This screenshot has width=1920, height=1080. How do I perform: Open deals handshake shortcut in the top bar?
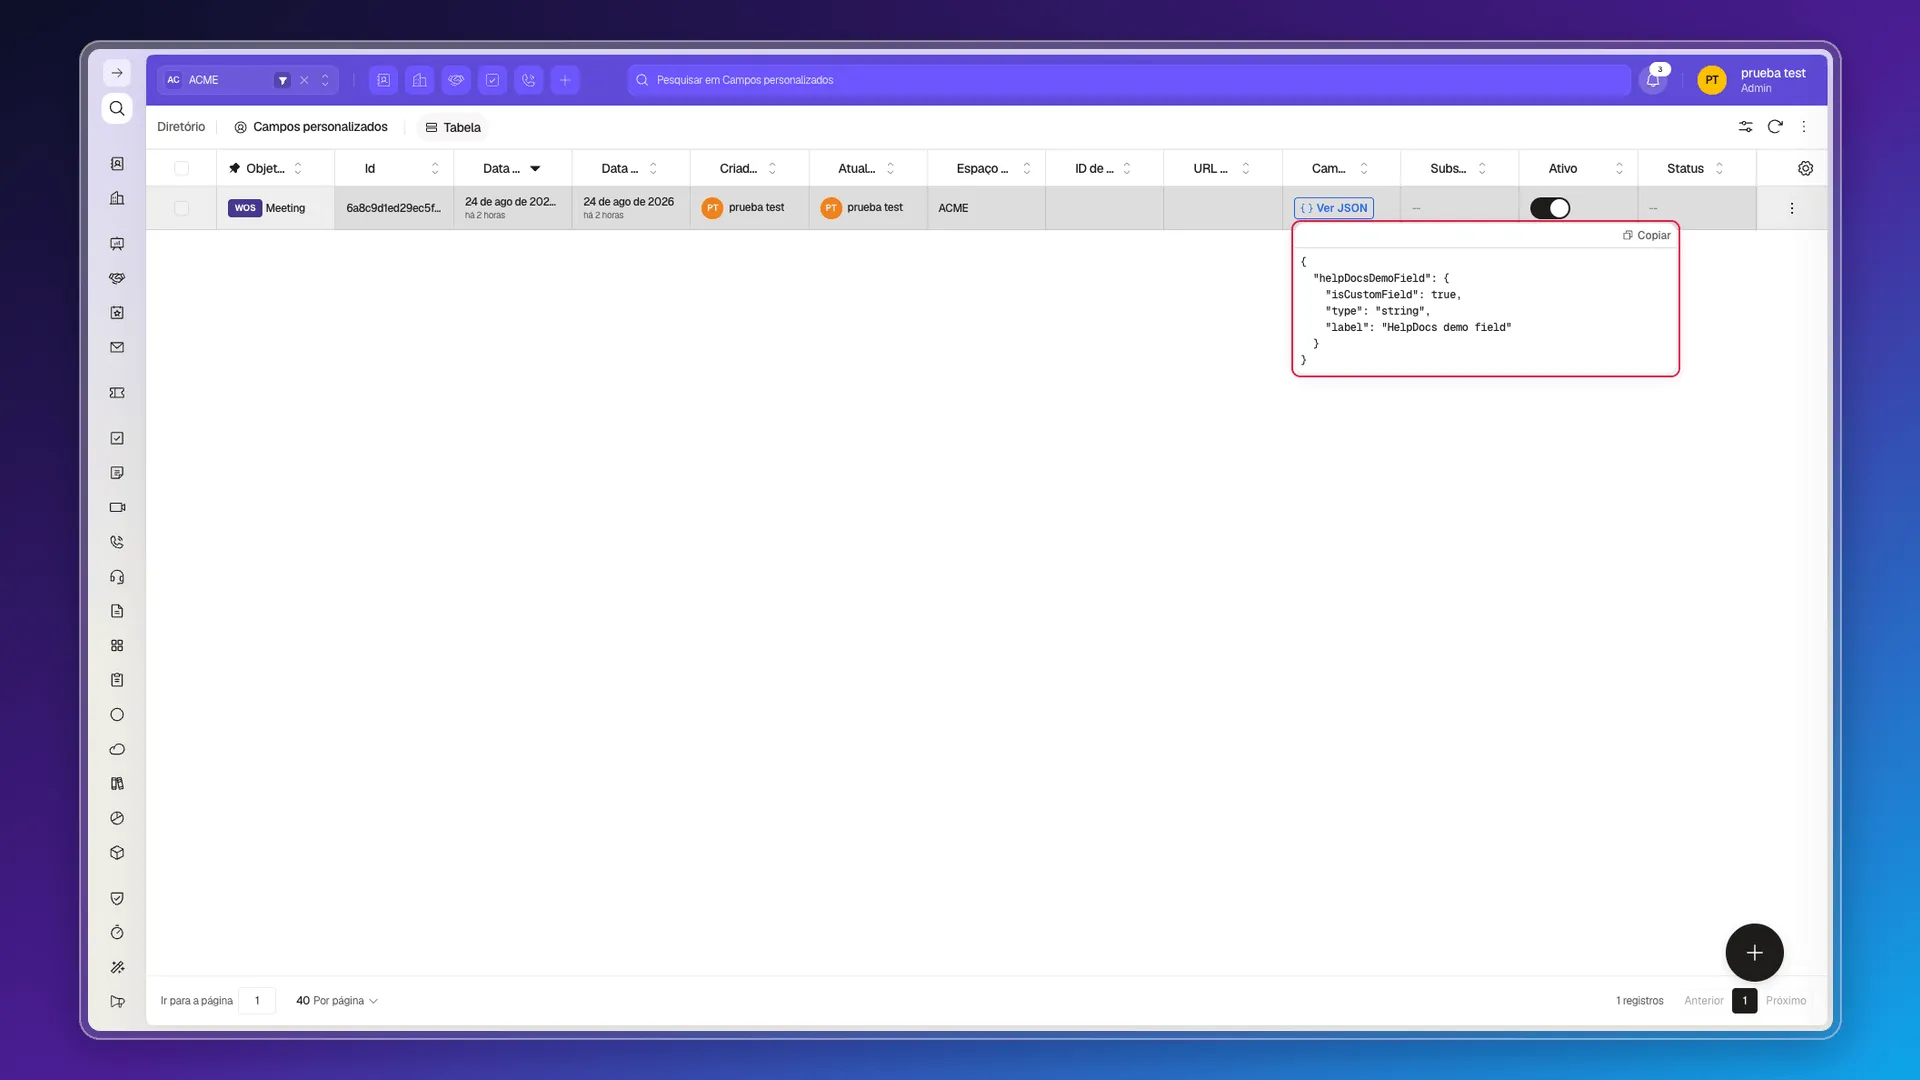click(456, 80)
